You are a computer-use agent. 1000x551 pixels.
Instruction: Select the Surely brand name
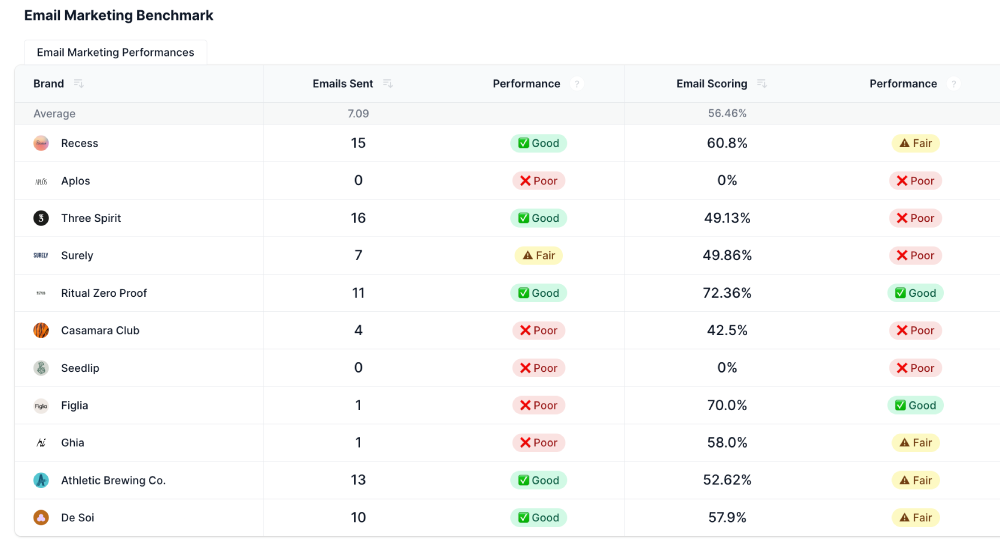(x=77, y=256)
